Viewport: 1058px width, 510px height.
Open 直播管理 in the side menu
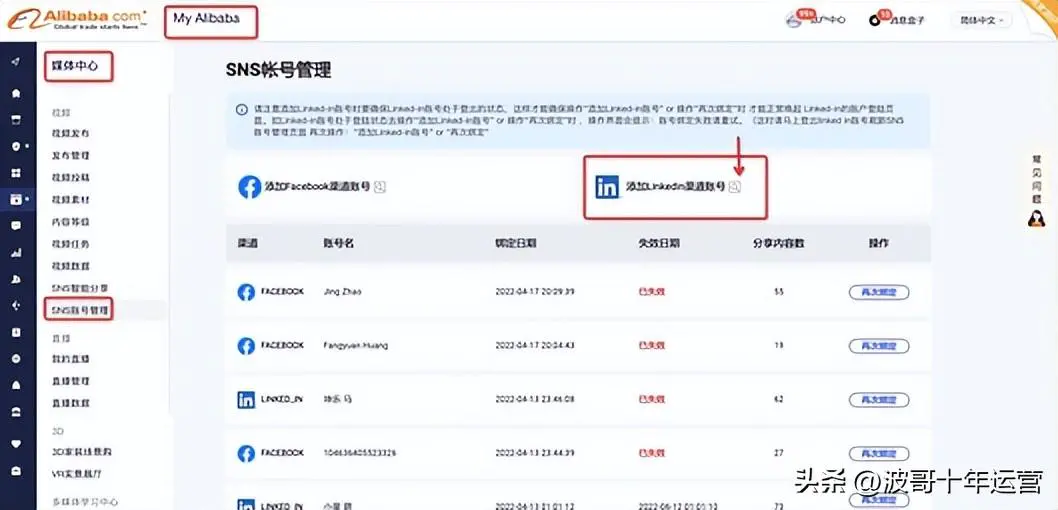coord(70,381)
